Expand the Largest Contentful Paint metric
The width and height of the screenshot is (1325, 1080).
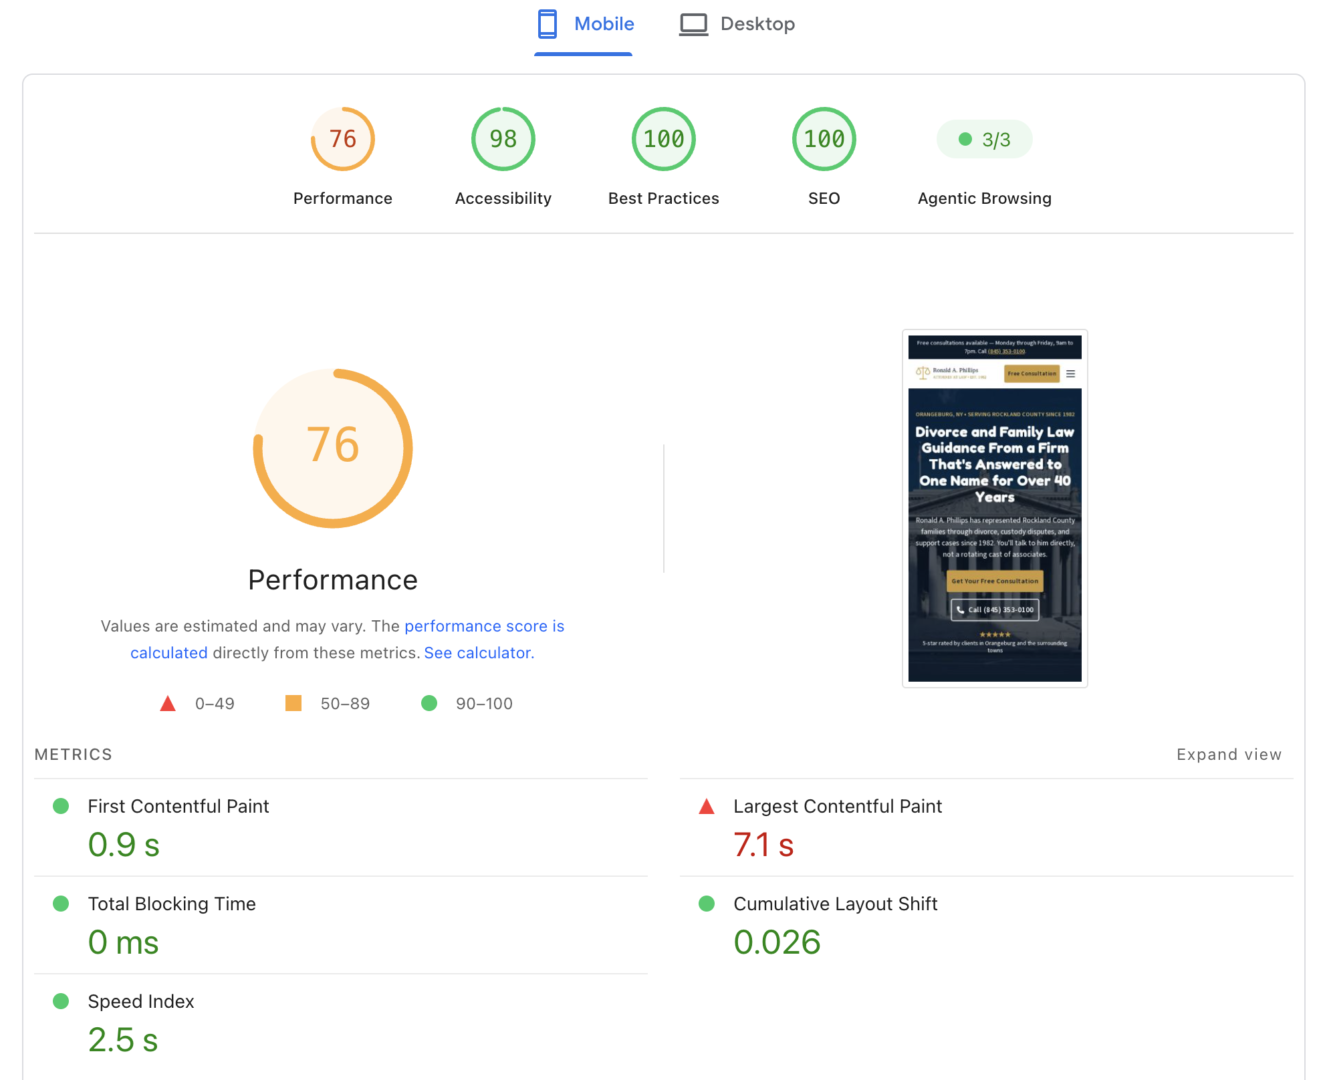tap(986, 827)
